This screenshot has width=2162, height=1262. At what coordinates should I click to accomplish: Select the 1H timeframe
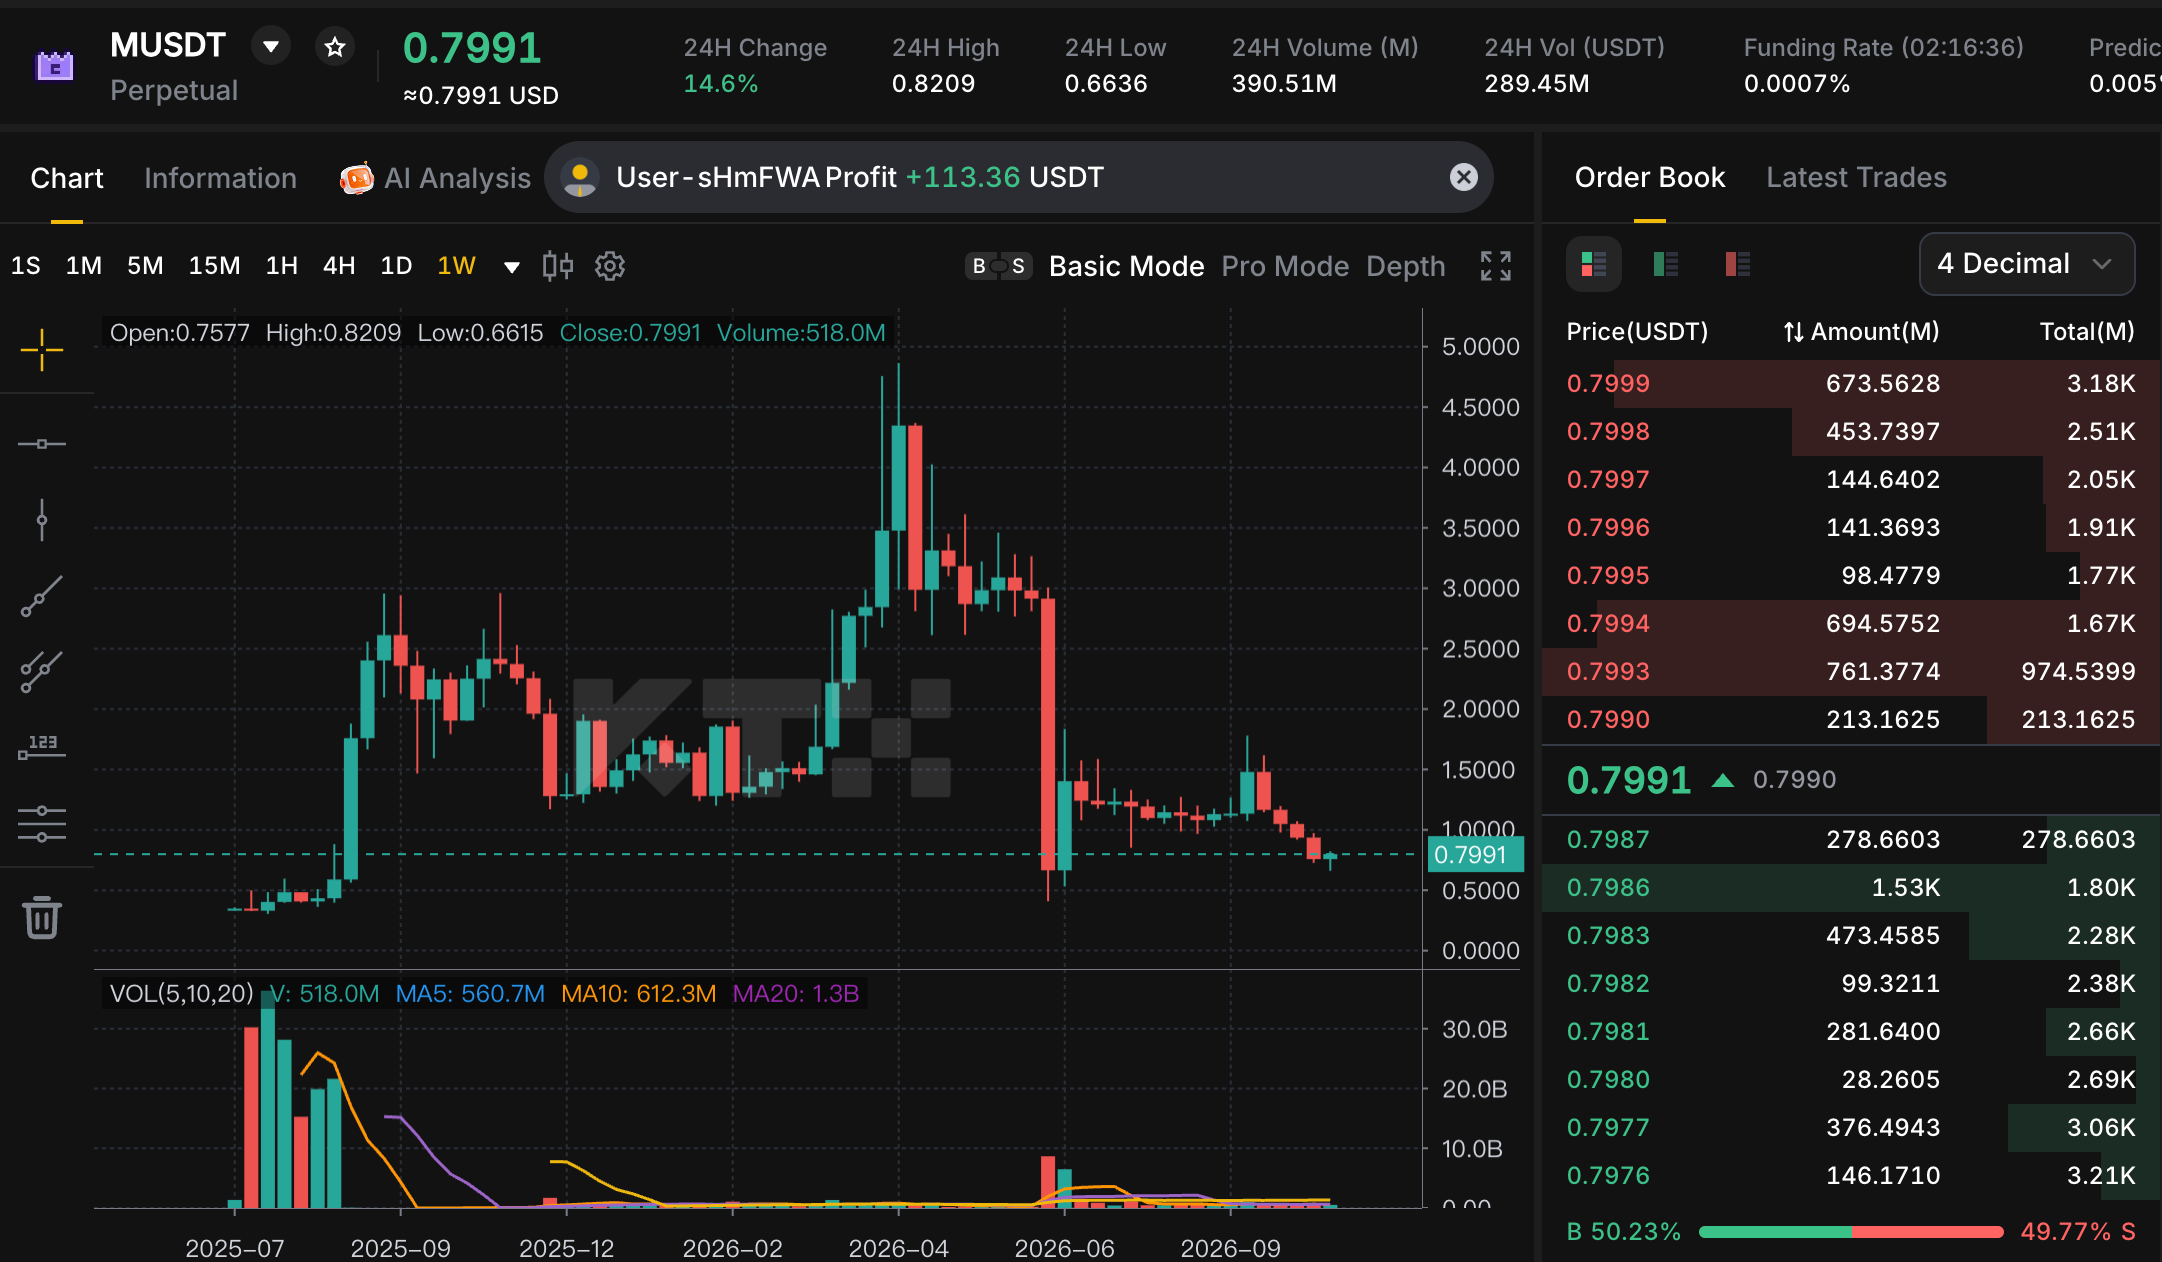coord(282,265)
